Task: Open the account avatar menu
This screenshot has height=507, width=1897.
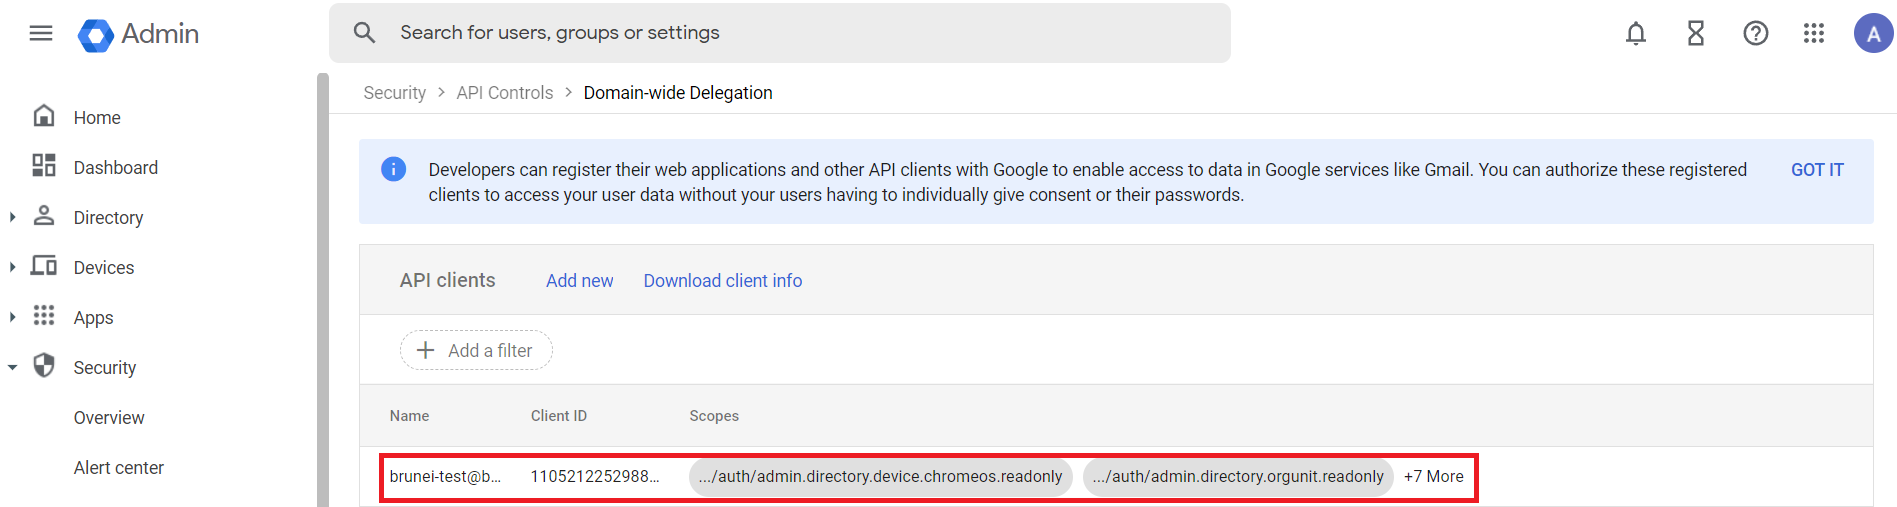Action: click(x=1874, y=33)
